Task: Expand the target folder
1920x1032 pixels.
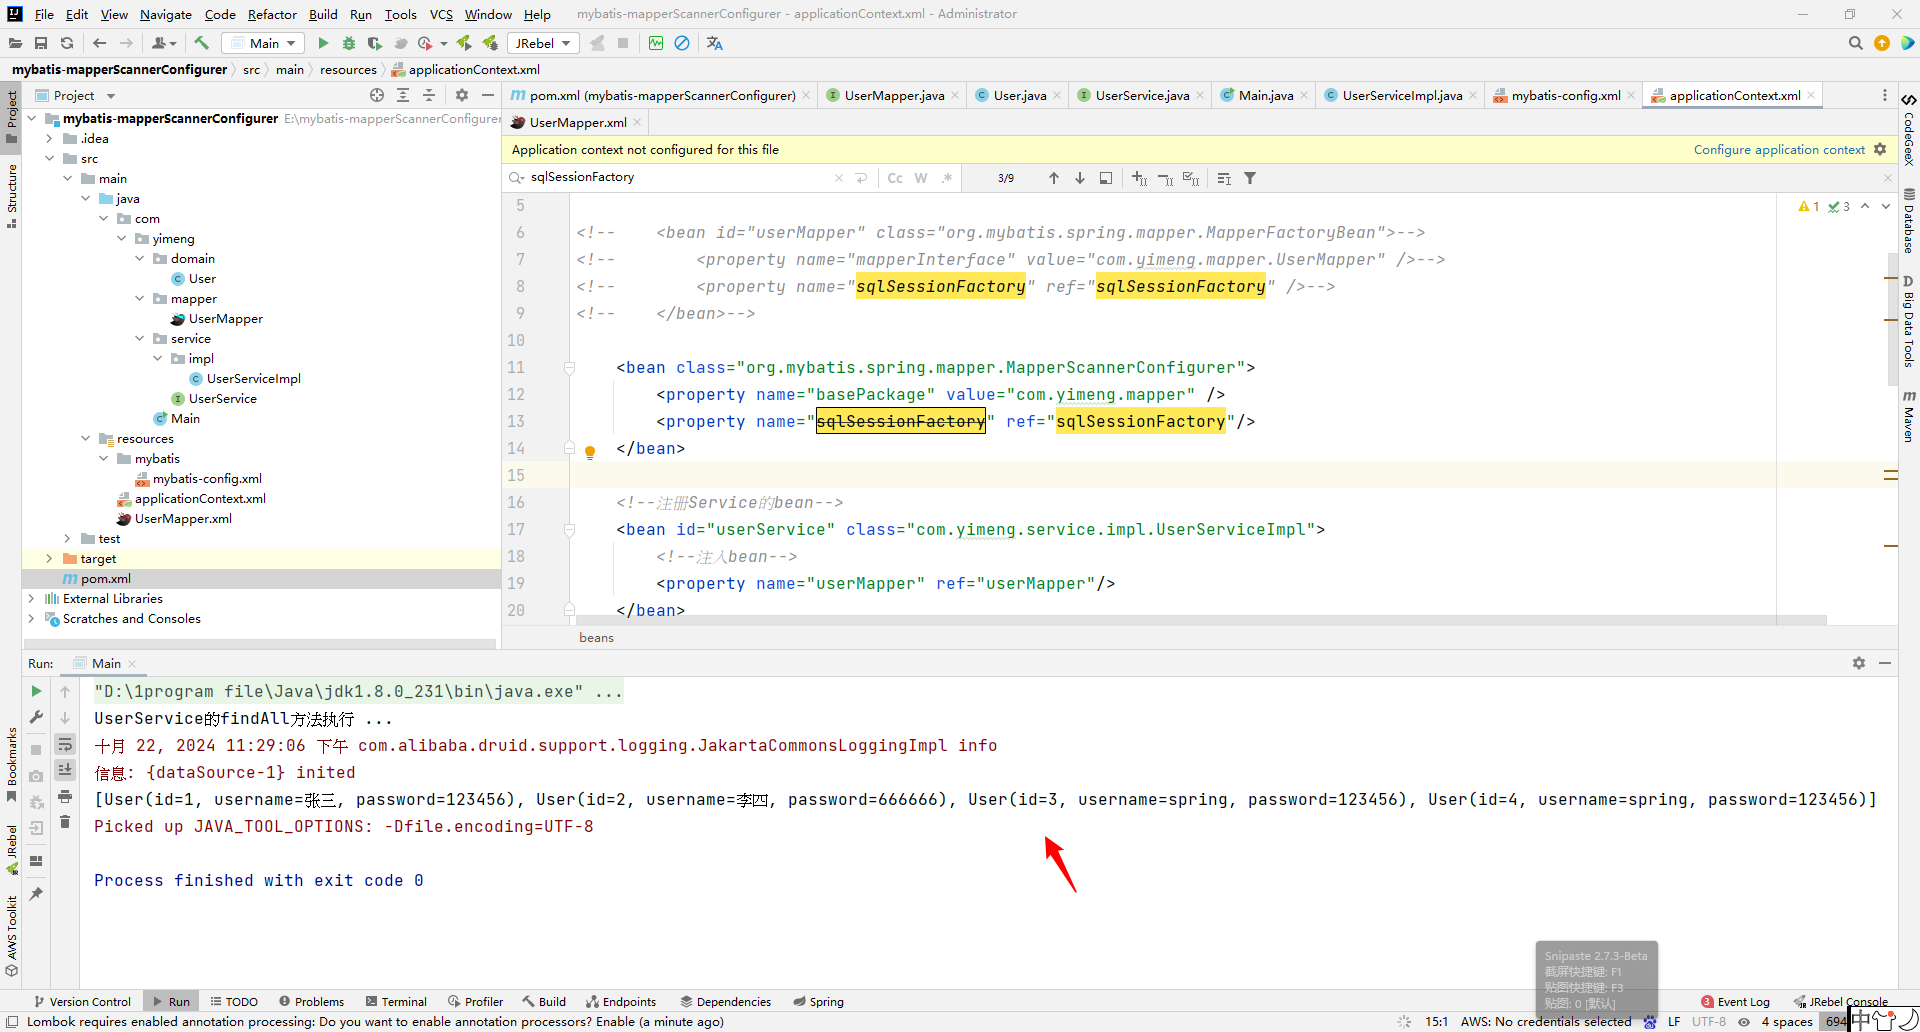Action: point(49,559)
